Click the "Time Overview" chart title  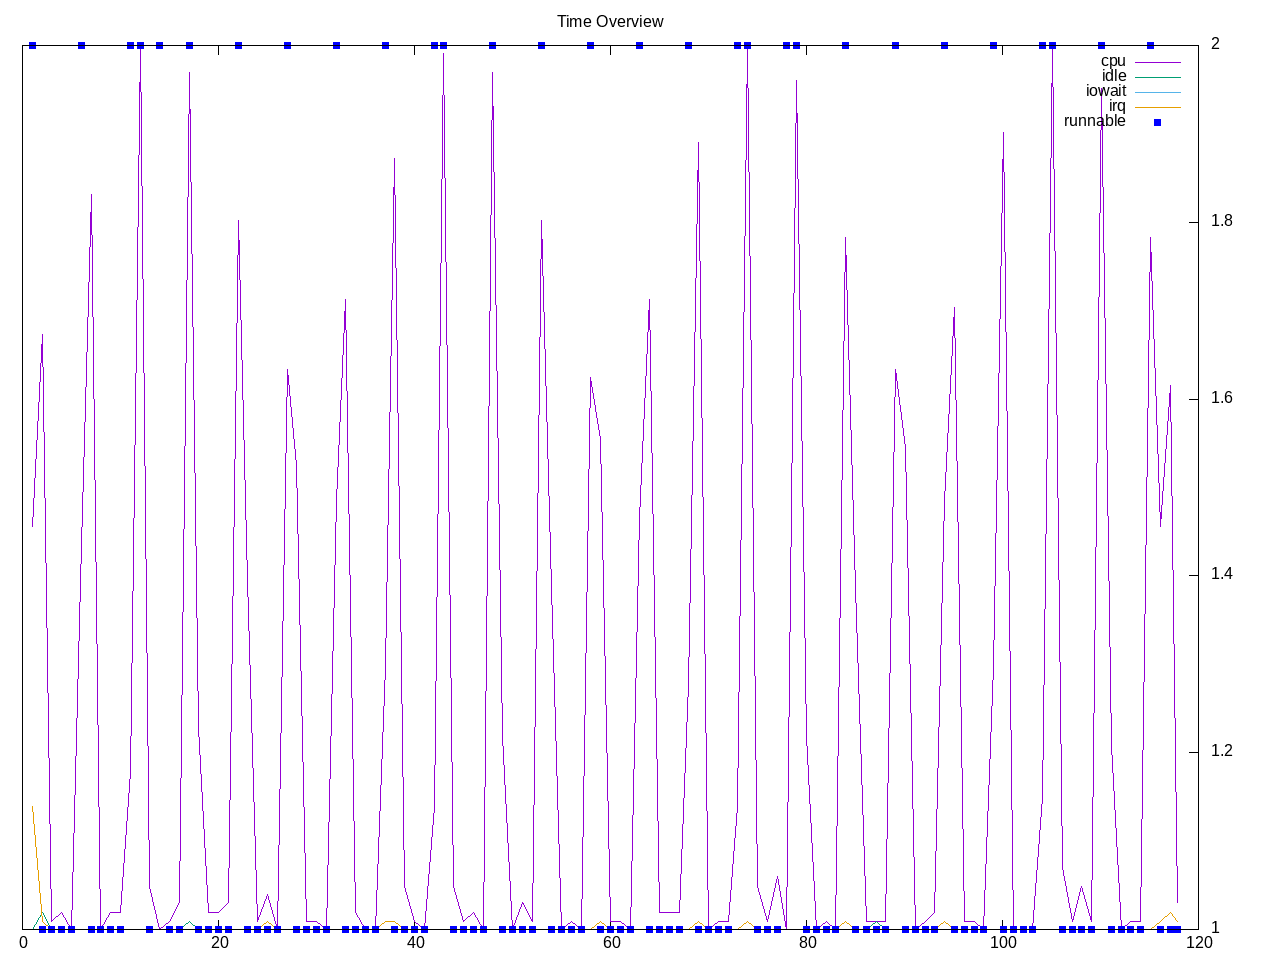coord(610,21)
